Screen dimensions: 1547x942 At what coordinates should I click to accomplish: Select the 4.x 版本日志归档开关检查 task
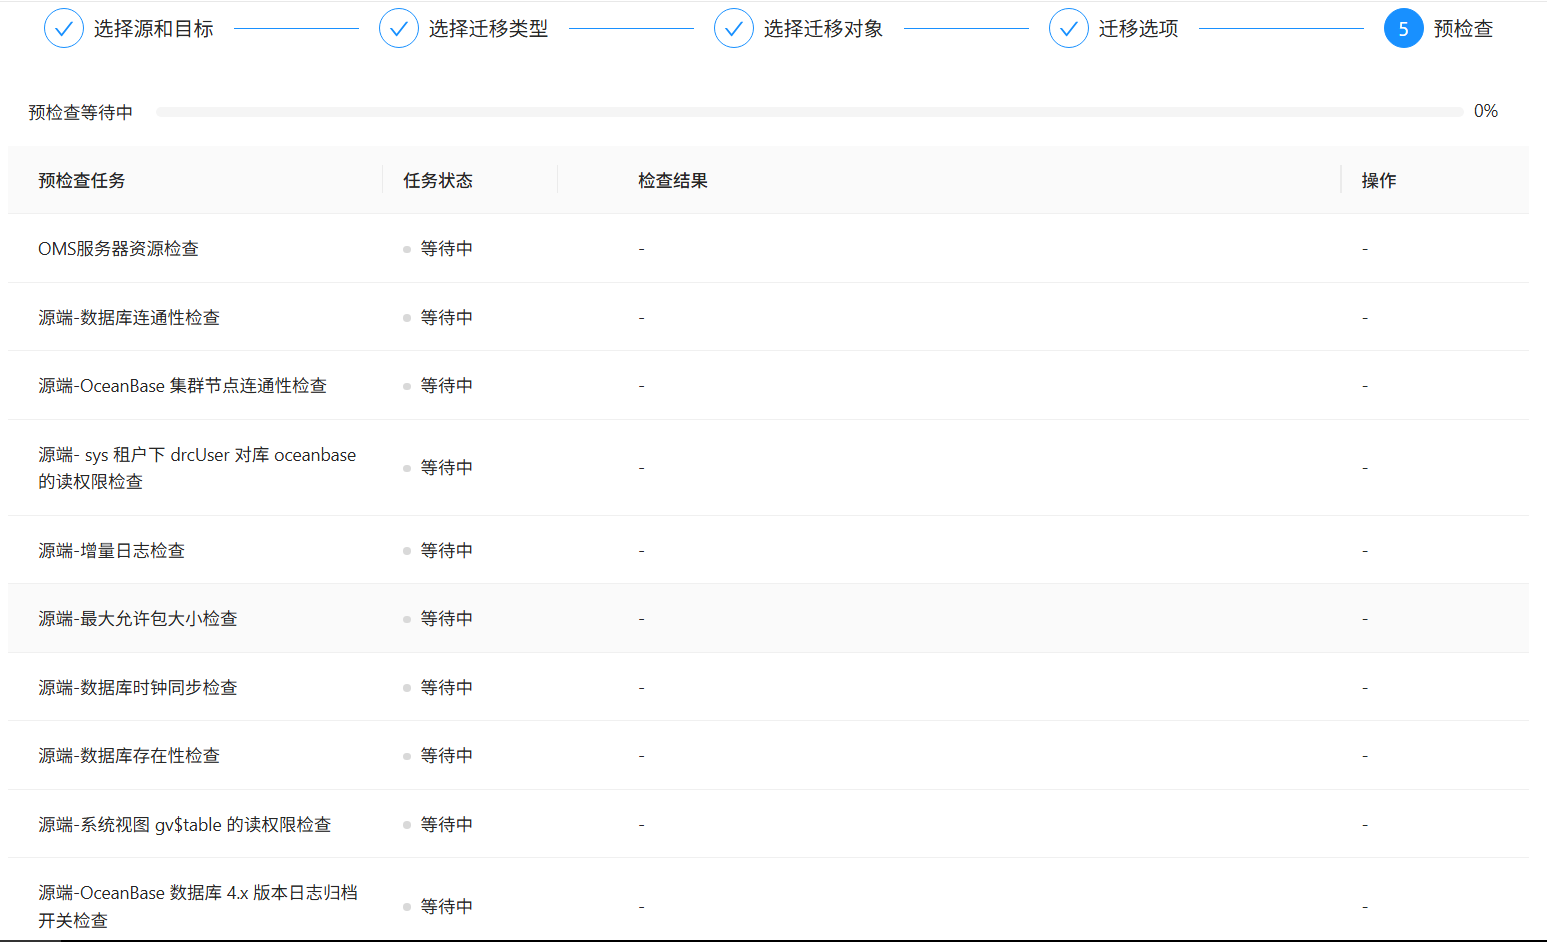click(198, 907)
